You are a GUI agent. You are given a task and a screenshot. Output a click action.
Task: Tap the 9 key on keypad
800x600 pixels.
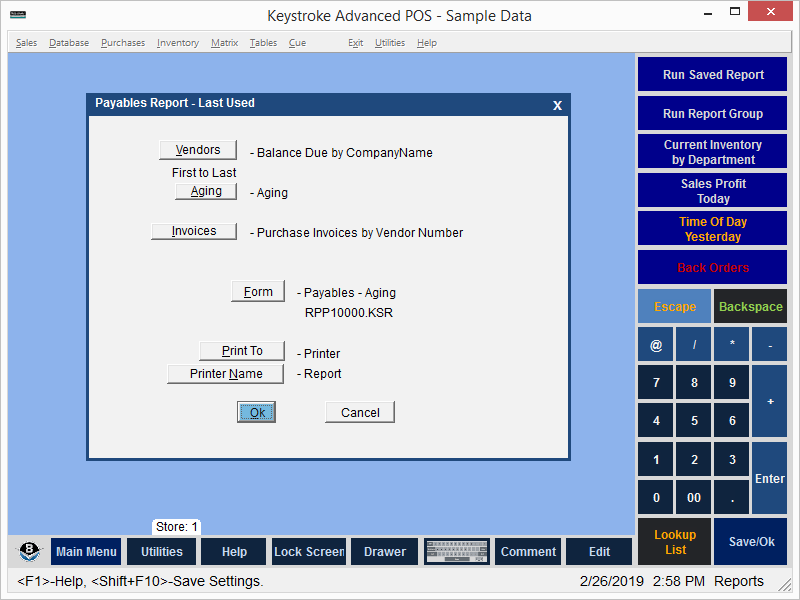732,383
